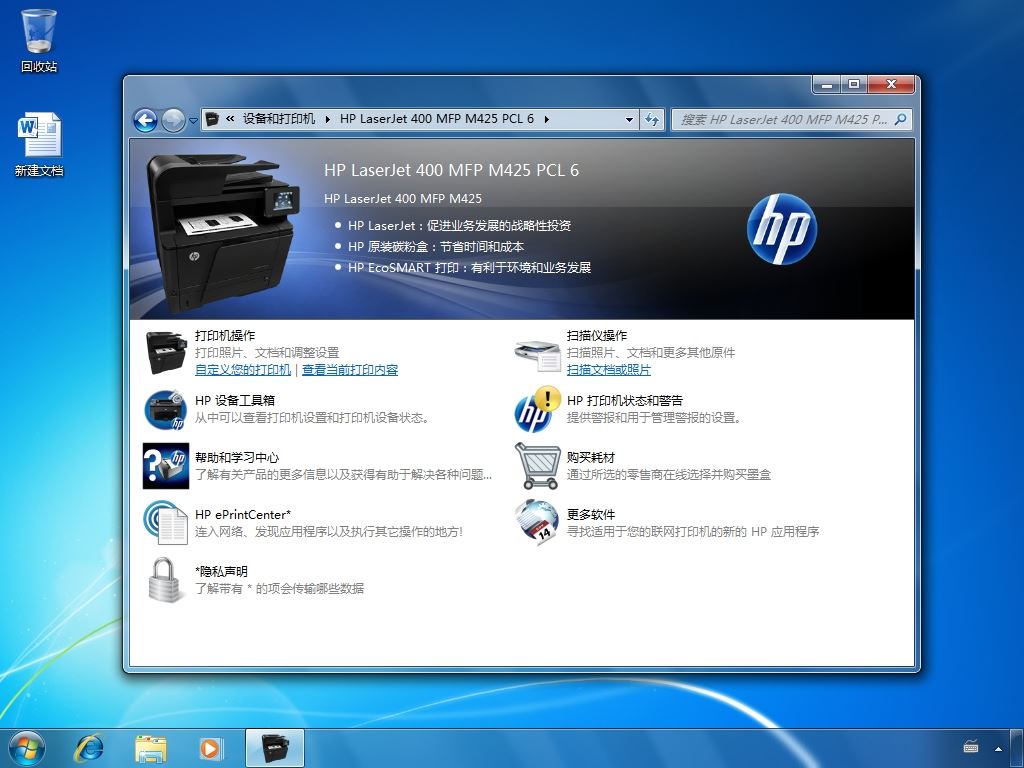The image size is (1024, 768).
Task: Click the 提供警报和用于管理警报的设置 description
Action: point(654,418)
